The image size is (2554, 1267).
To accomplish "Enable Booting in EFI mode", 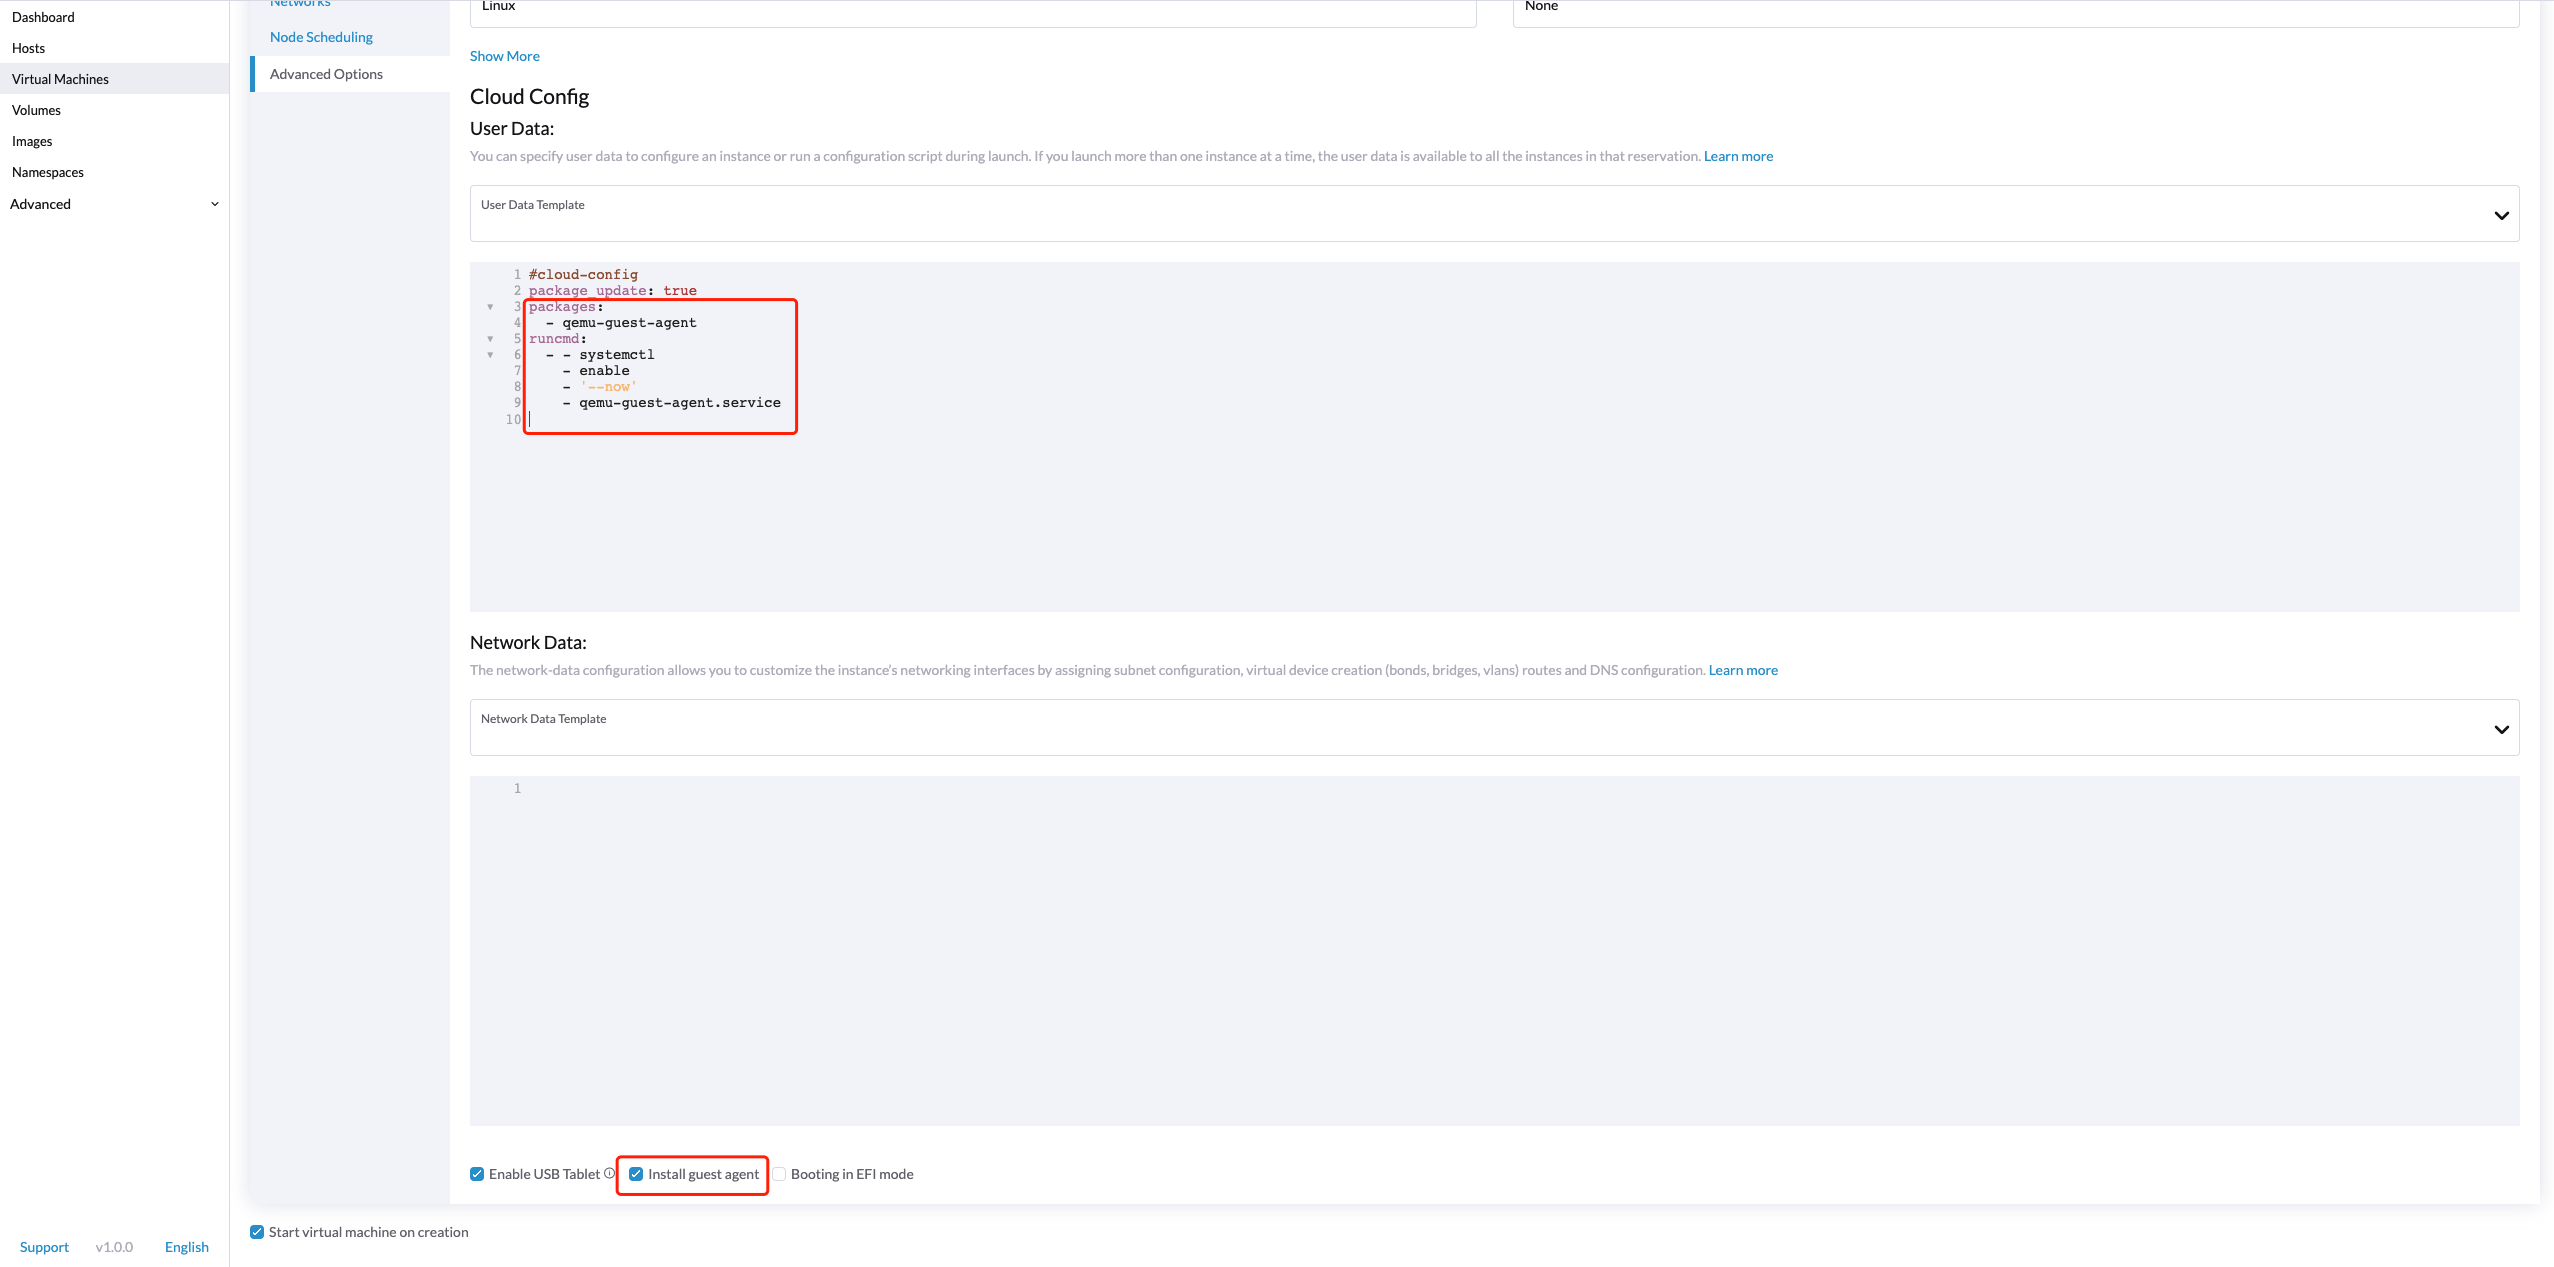I will pyautogui.click(x=779, y=1173).
